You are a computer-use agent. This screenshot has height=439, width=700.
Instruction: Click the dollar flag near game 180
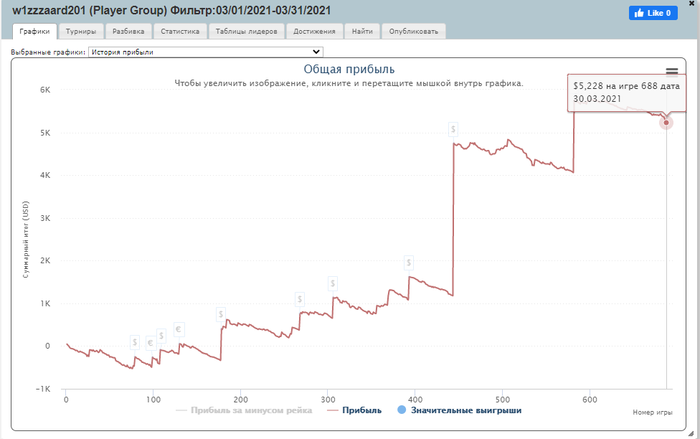tap(221, 314)
